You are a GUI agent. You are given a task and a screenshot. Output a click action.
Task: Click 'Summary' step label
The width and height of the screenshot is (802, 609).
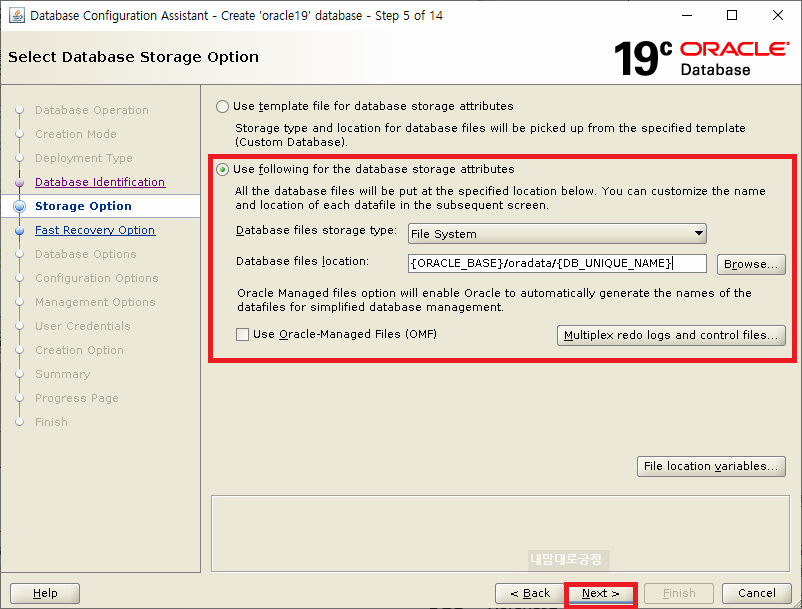click(x=62, y=374)
